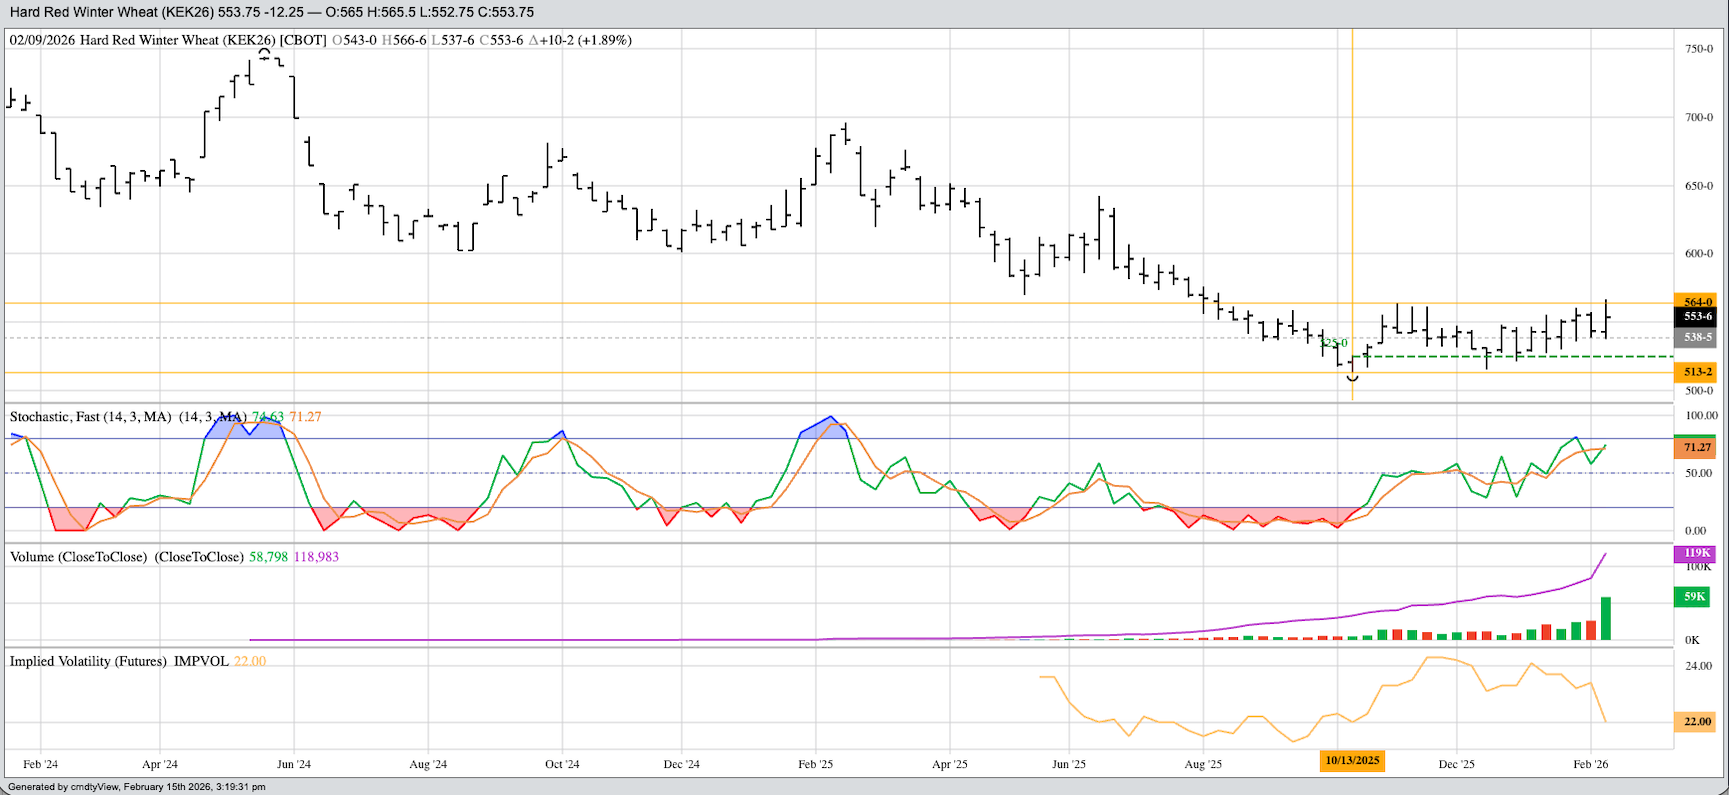Click the Hard Red Winter Wheat chart legend header
Image resolution: width=1729 pixels, height=795 pixels.
pos(320,41)
